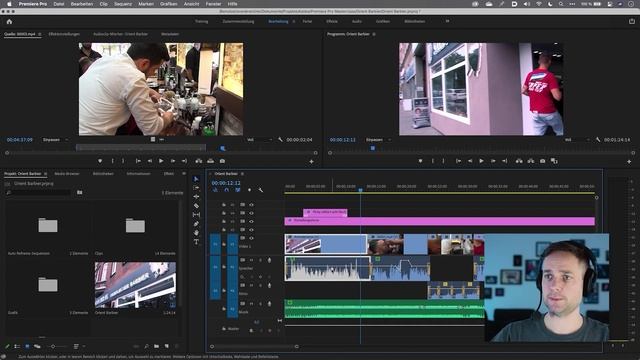Toggle the lock on the Video 1 track
The width and height of the screenshot is (640, 360).
coord(224,244)
